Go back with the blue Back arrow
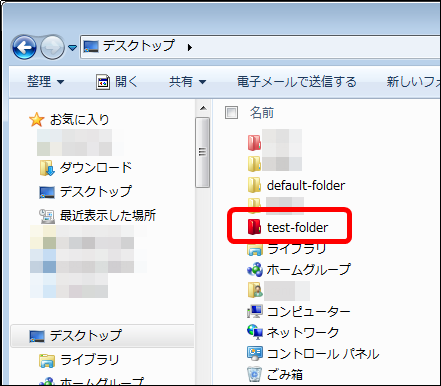The image size is (441, 386). (24, 47)
